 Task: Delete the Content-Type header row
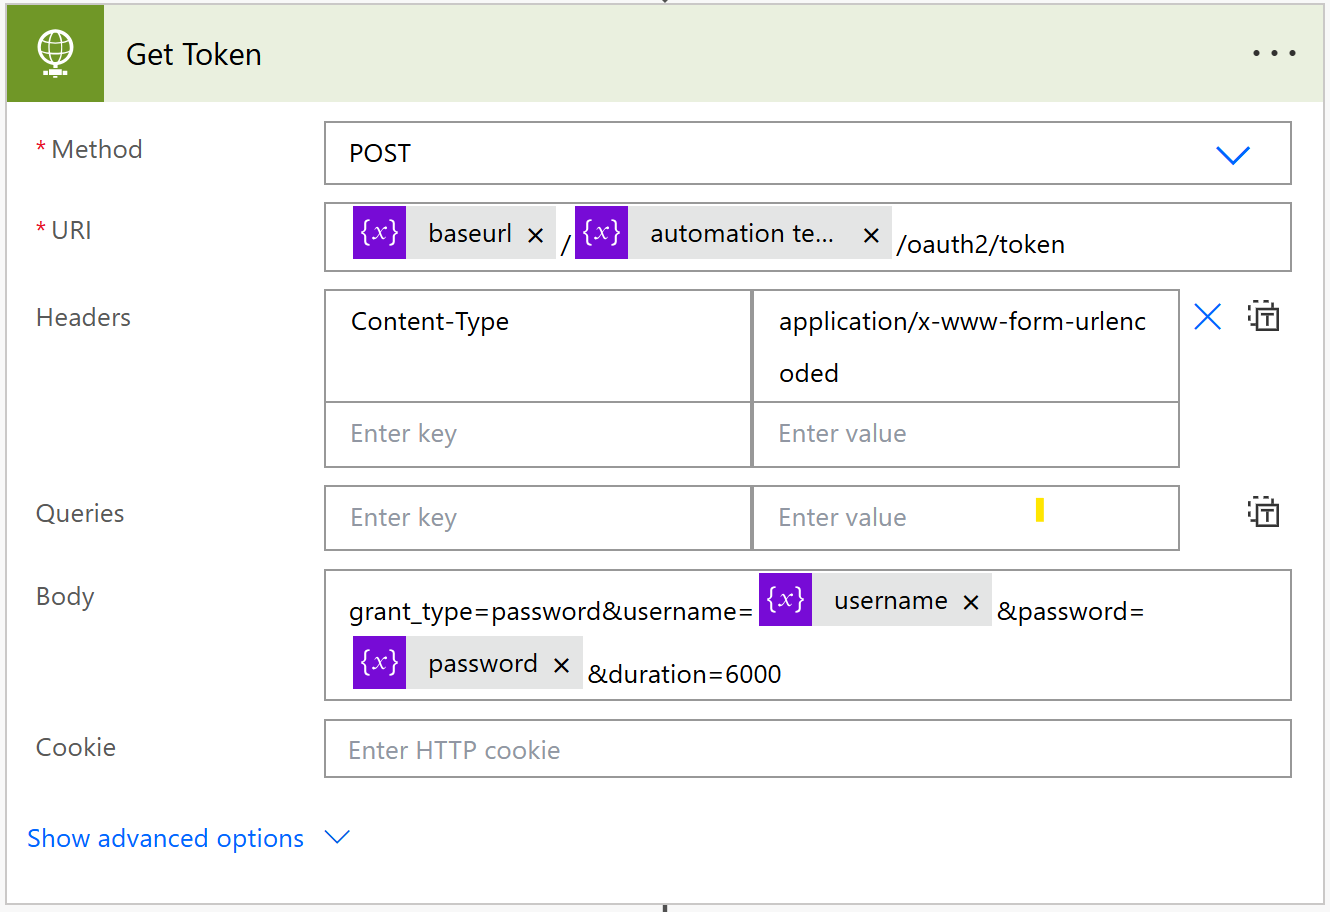pyautogui.click(x=1207, y=316)
